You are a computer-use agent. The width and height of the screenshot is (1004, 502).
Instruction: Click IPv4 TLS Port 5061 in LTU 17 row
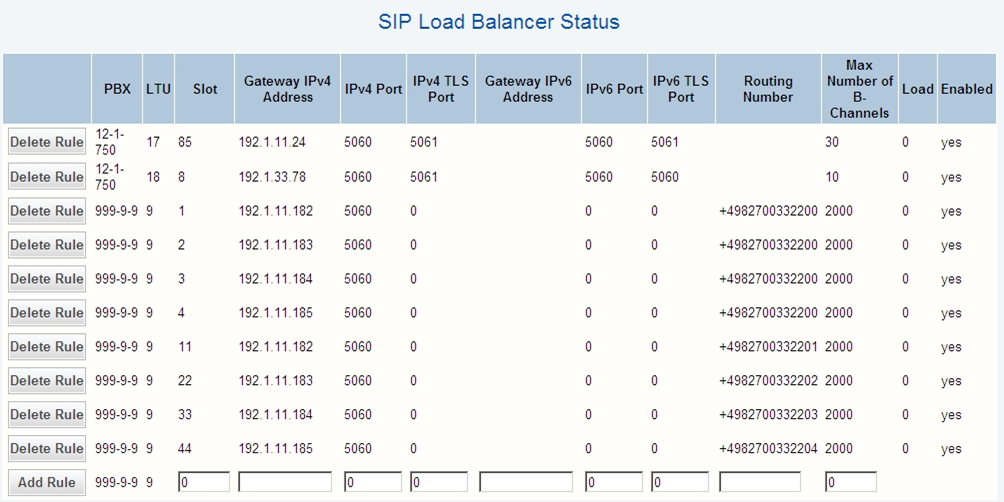coord(424,142)
